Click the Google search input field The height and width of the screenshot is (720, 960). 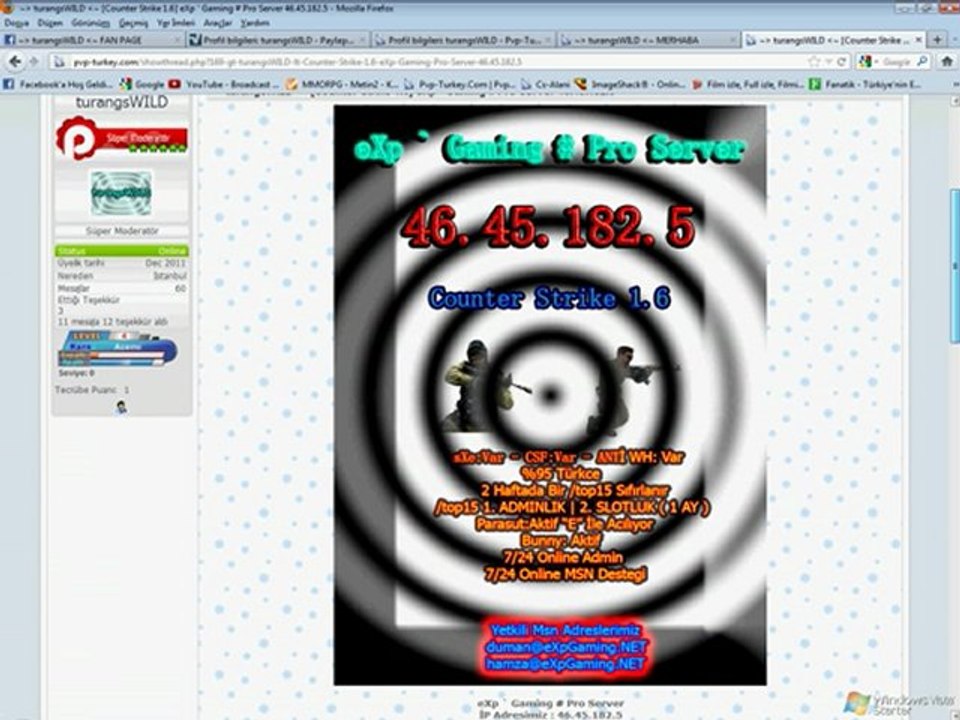coord(896,61)
